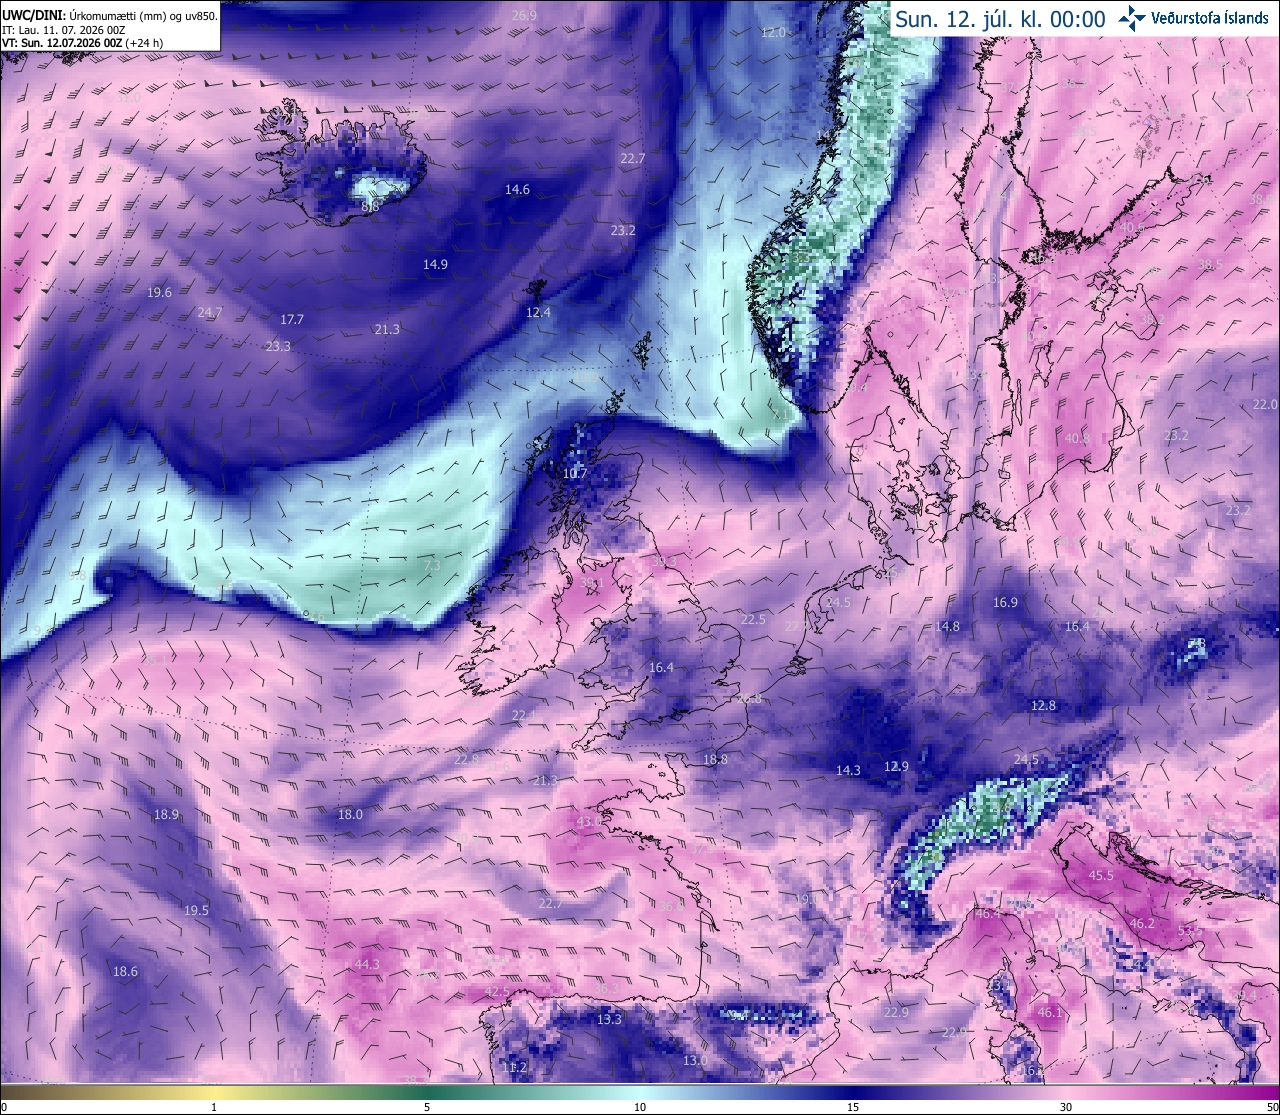Viewport: 1280px width, 1115px height.
Task: Click the colour scale's 50 end mark
Action: pyautogui.click(x=1271, y=1107)
